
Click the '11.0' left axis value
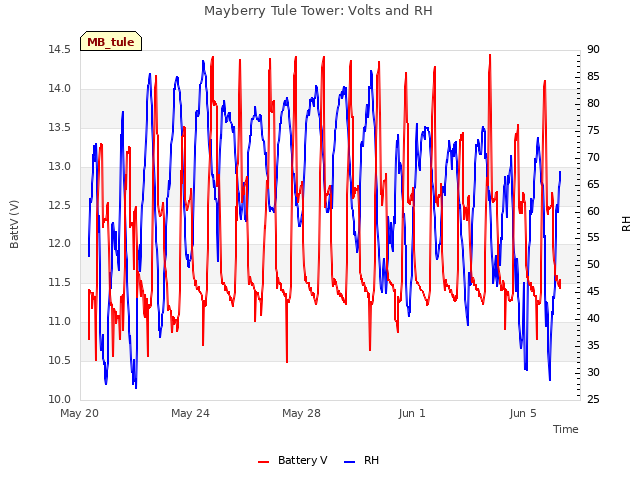point(60,322)
